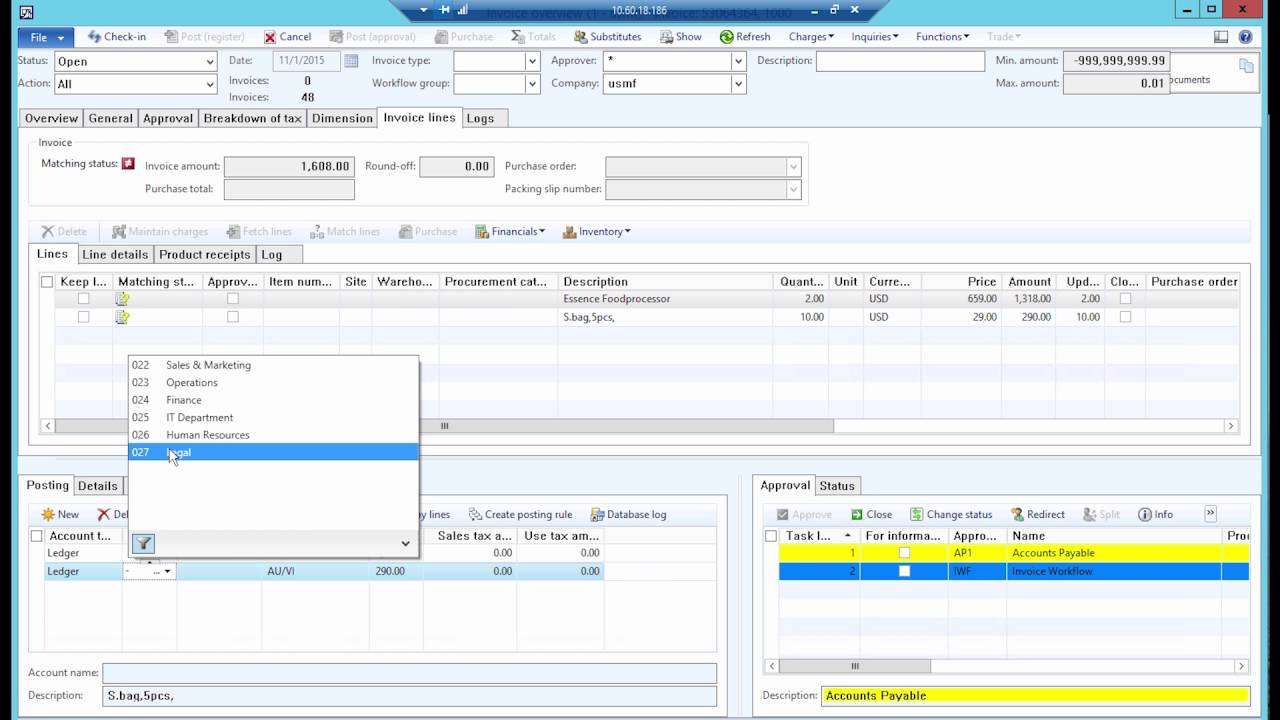The width and height of the screenshot is (1280, 720).
Task: Open the Database log
Action: click(x=629, y=515)
